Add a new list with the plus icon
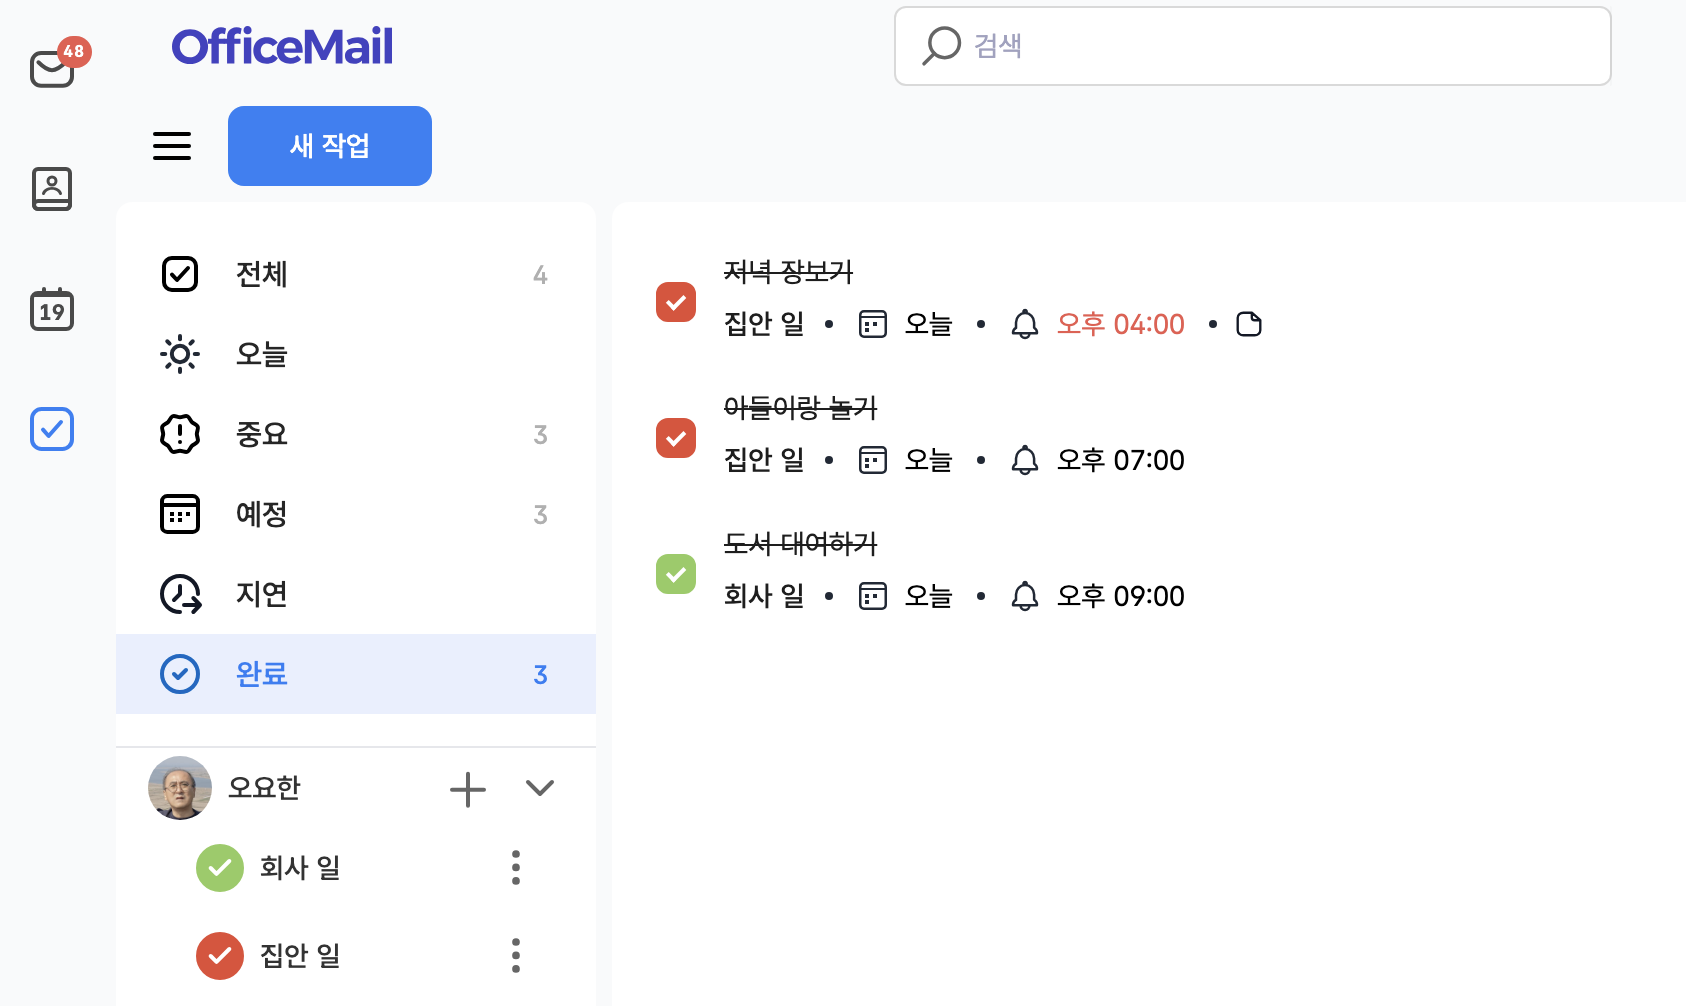 point(468,789)
